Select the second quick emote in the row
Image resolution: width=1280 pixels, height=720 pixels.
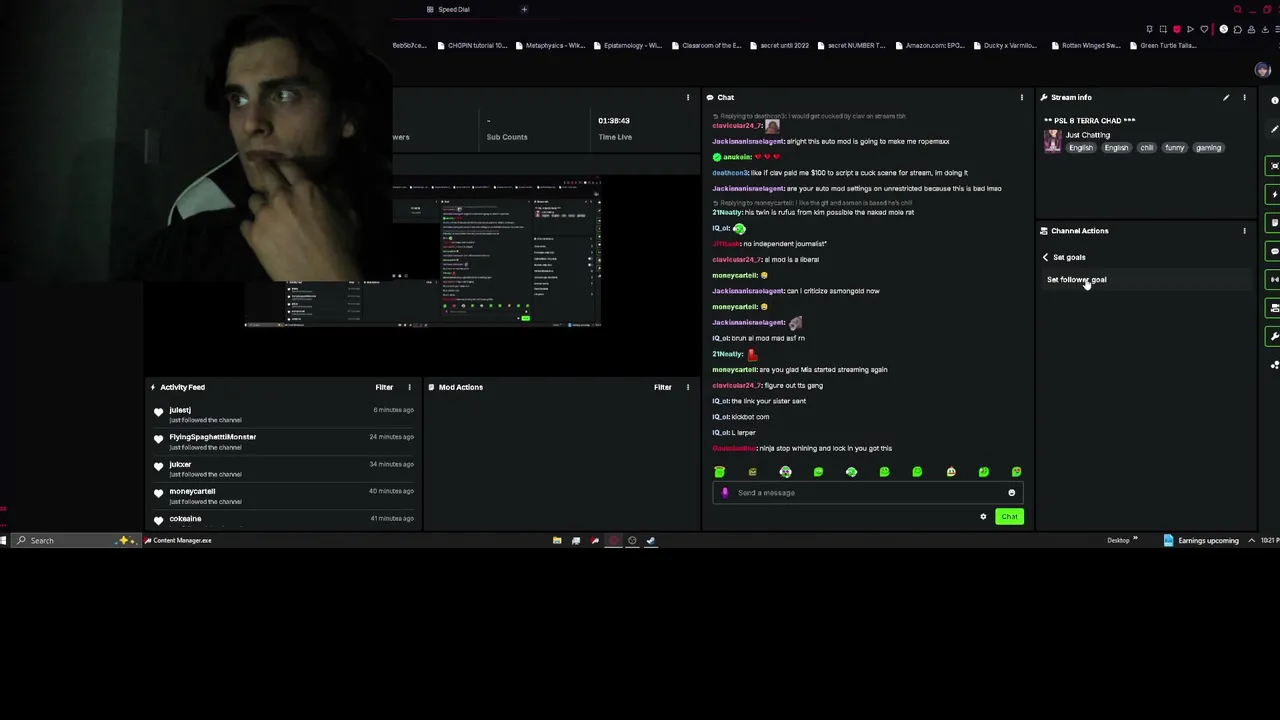pyautogui.click(x=752, y=472)
